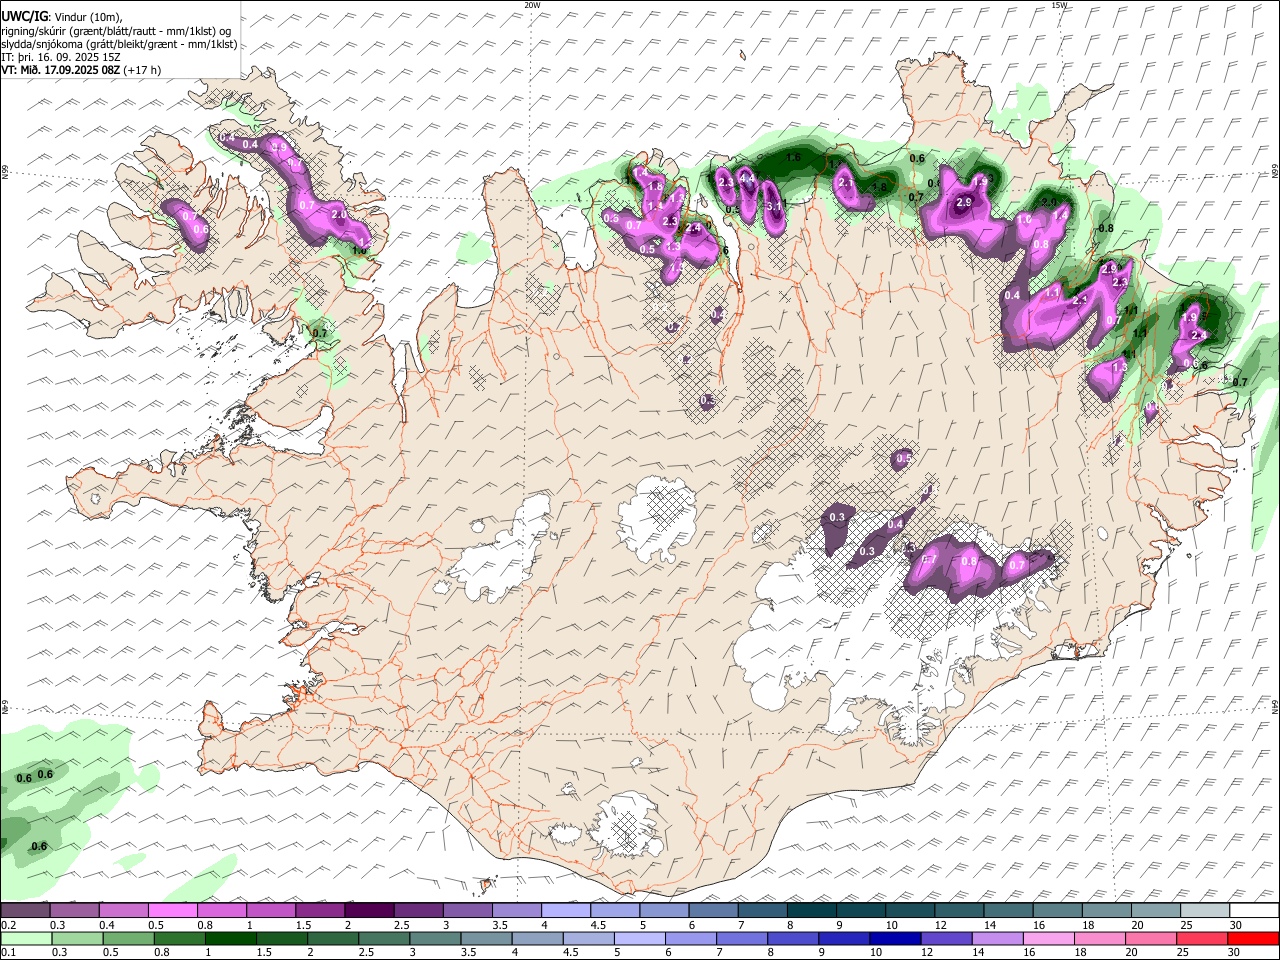
Task: Pick the 0.4 orchid swatch in the purple legend row
Action: [x=123, y=911]
